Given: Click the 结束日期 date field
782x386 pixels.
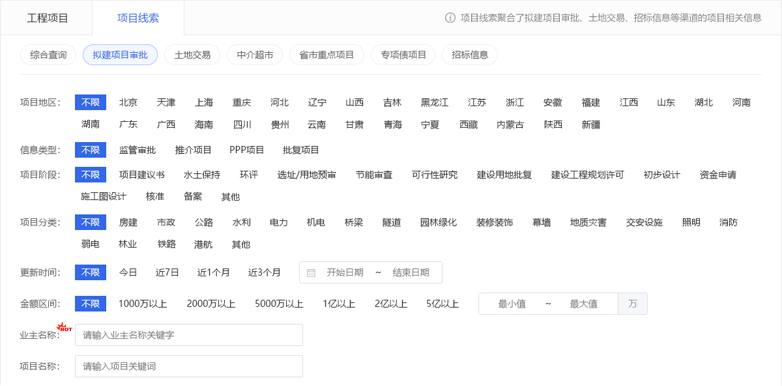Looking at the screenshot, I should (x=410, y=273).
